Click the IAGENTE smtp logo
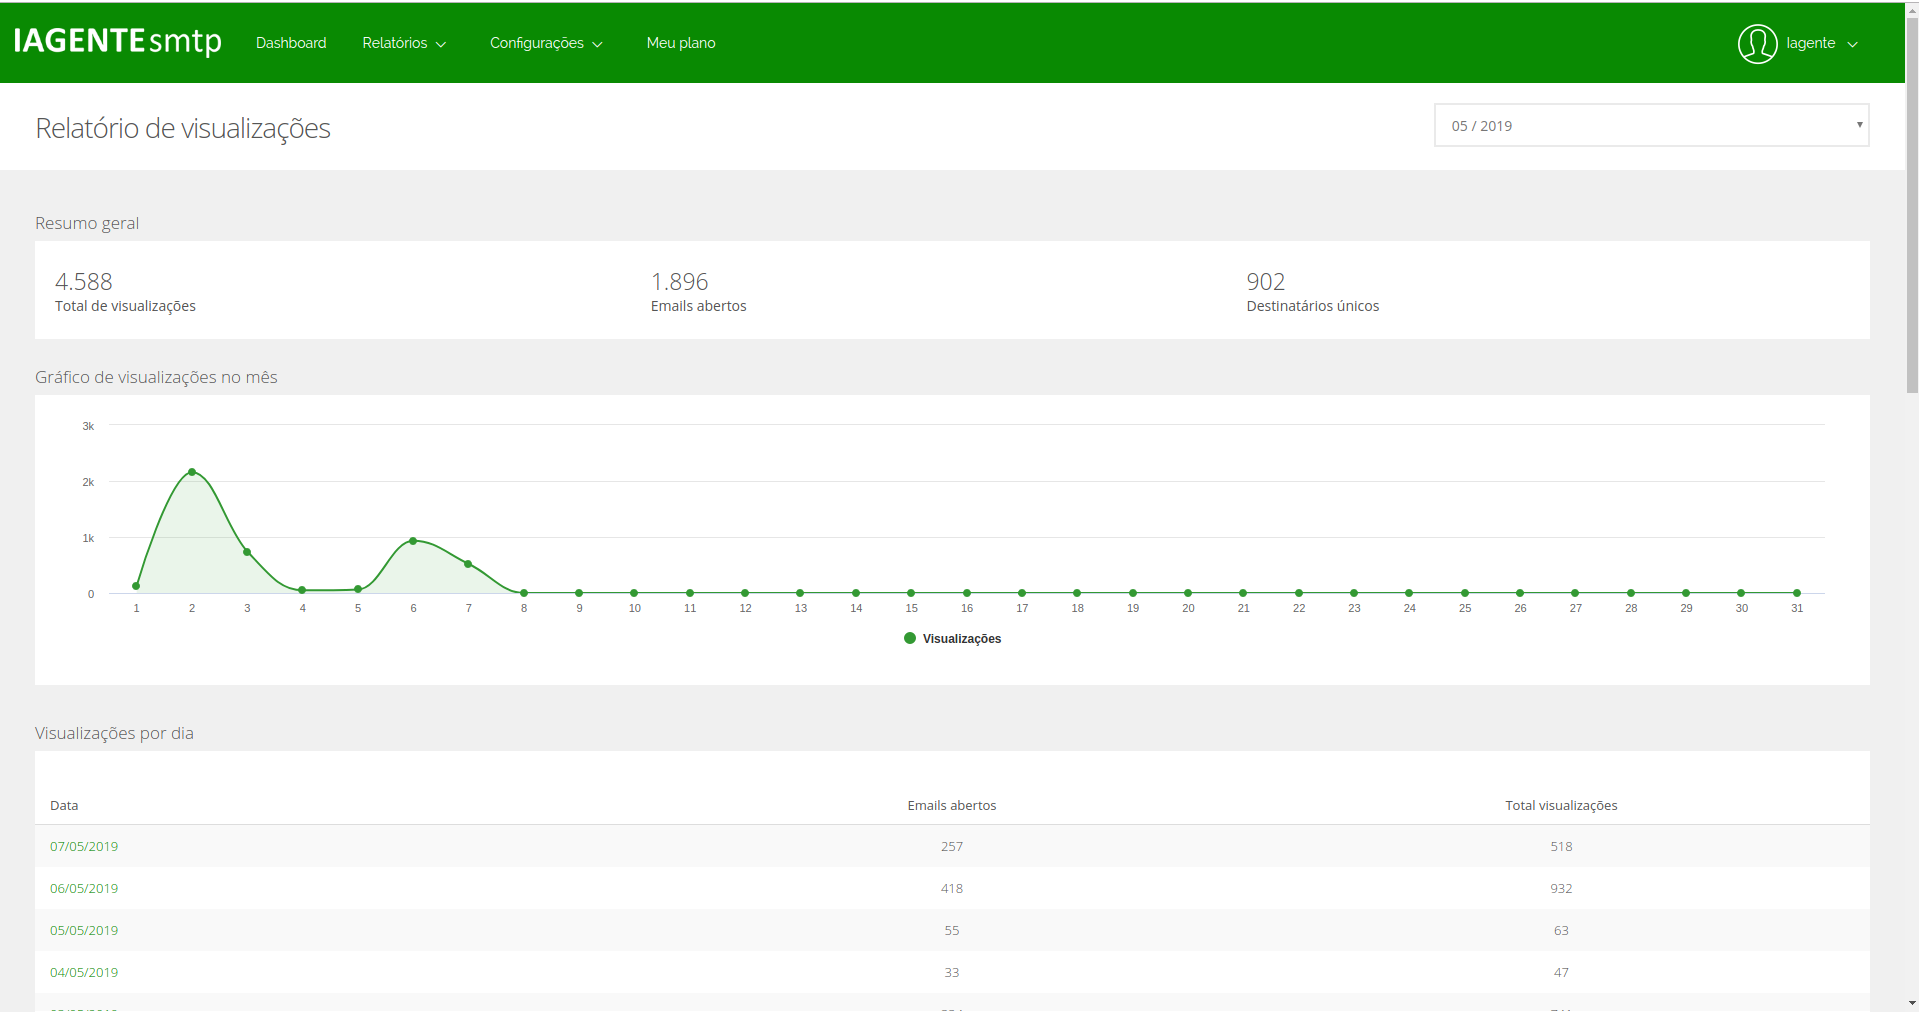 point(117,41)
